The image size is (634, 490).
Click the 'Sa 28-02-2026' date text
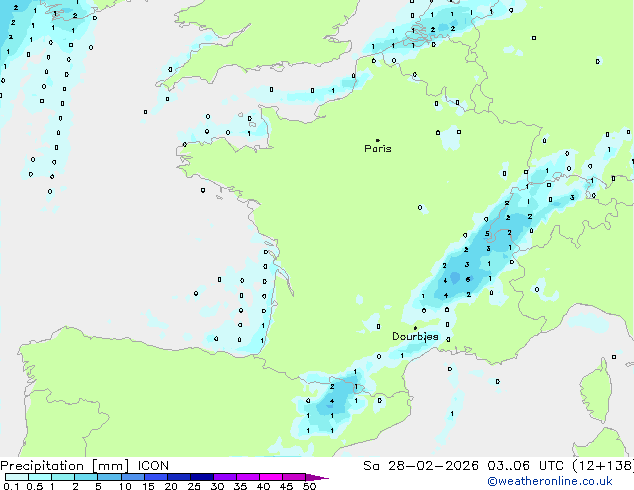(421, 466)
